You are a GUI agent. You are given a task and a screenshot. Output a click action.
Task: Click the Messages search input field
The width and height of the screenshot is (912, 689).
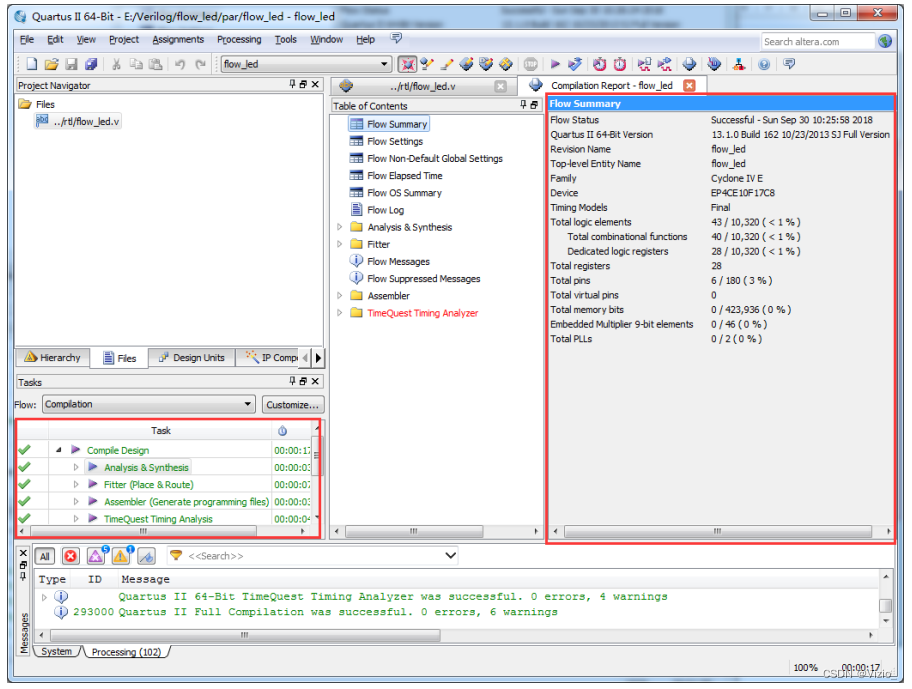coord(312,556)
